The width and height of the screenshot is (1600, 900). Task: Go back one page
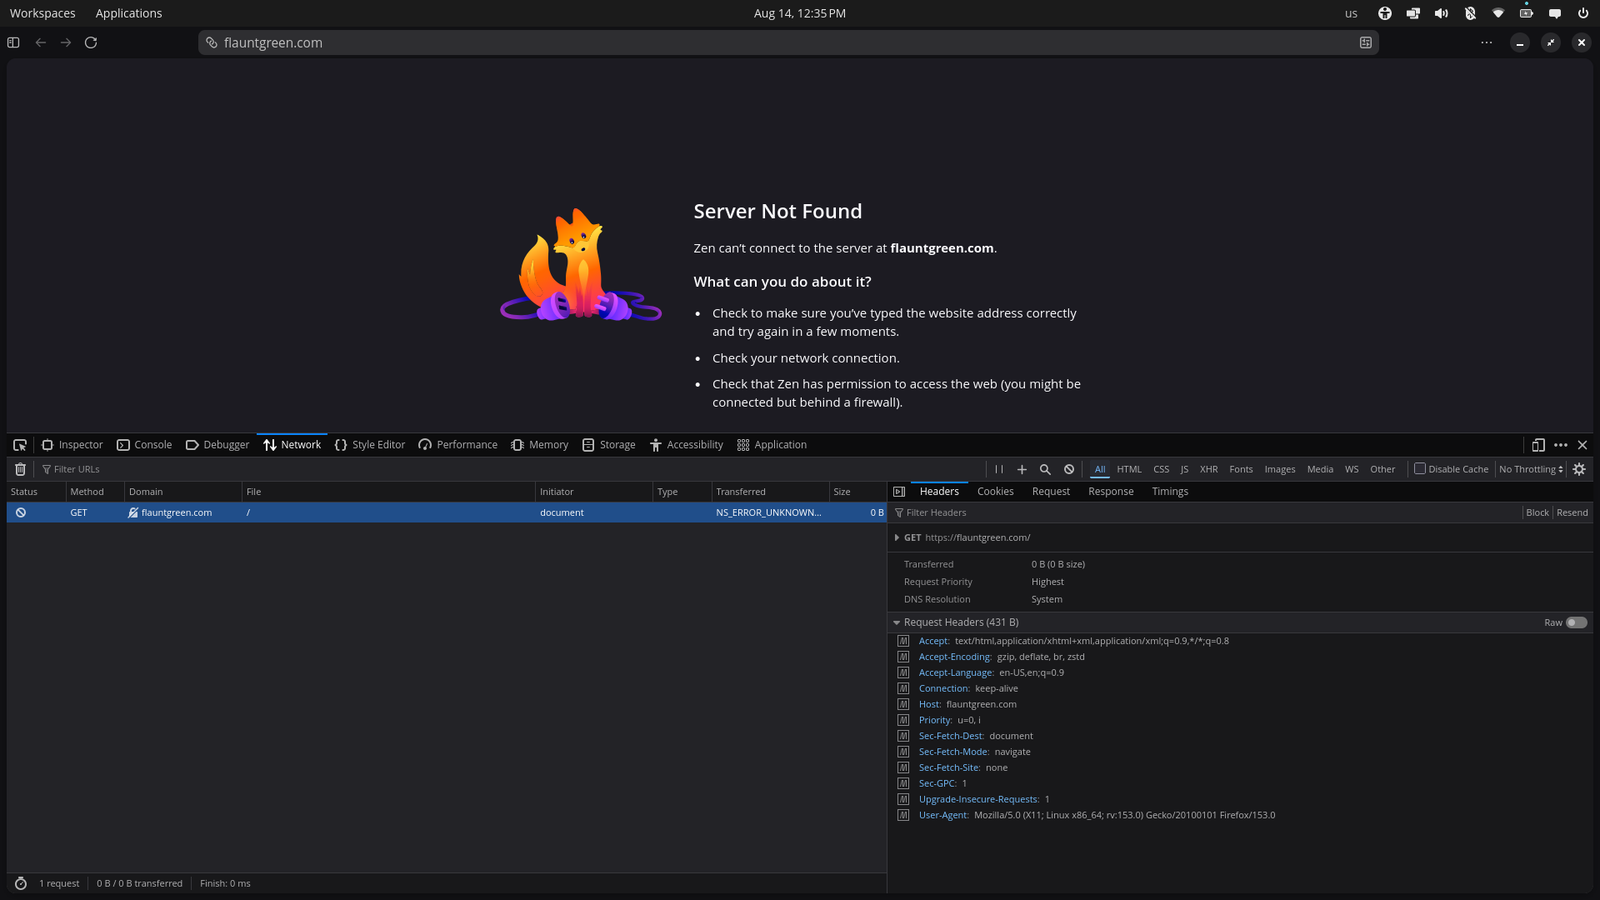point(41,43)
